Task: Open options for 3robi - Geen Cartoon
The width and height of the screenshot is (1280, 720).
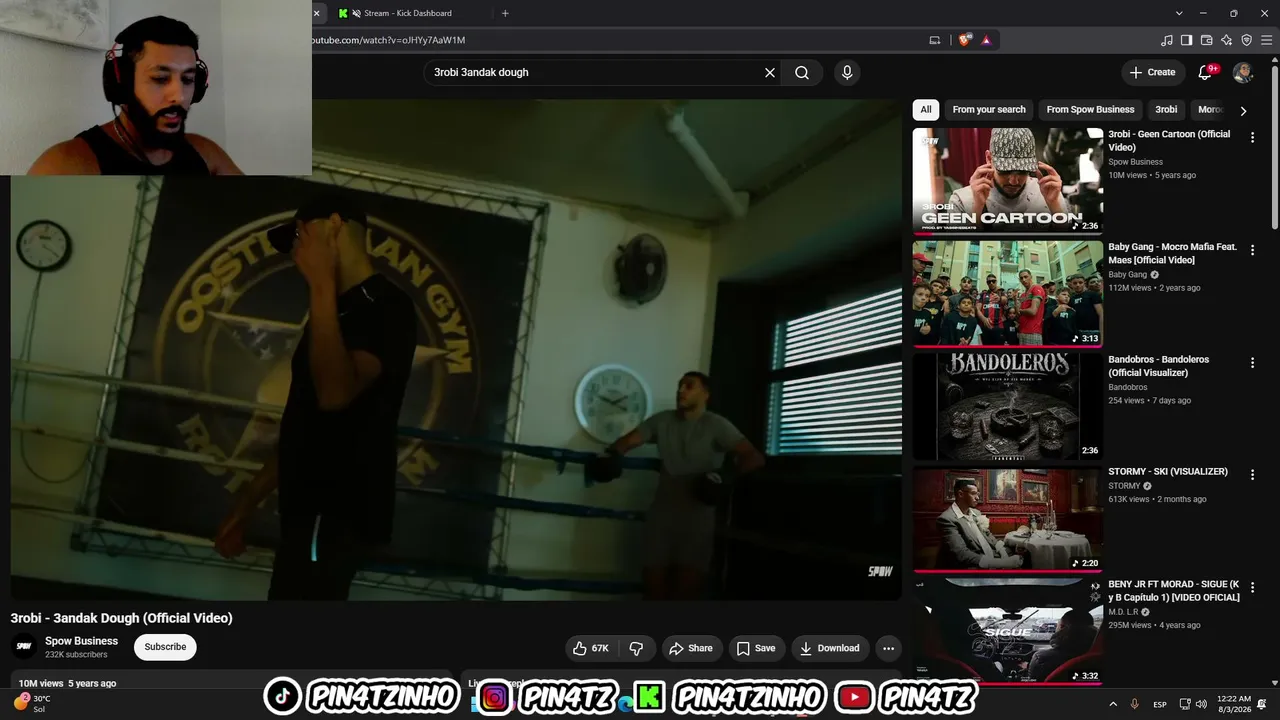Action: point(1252,138)
